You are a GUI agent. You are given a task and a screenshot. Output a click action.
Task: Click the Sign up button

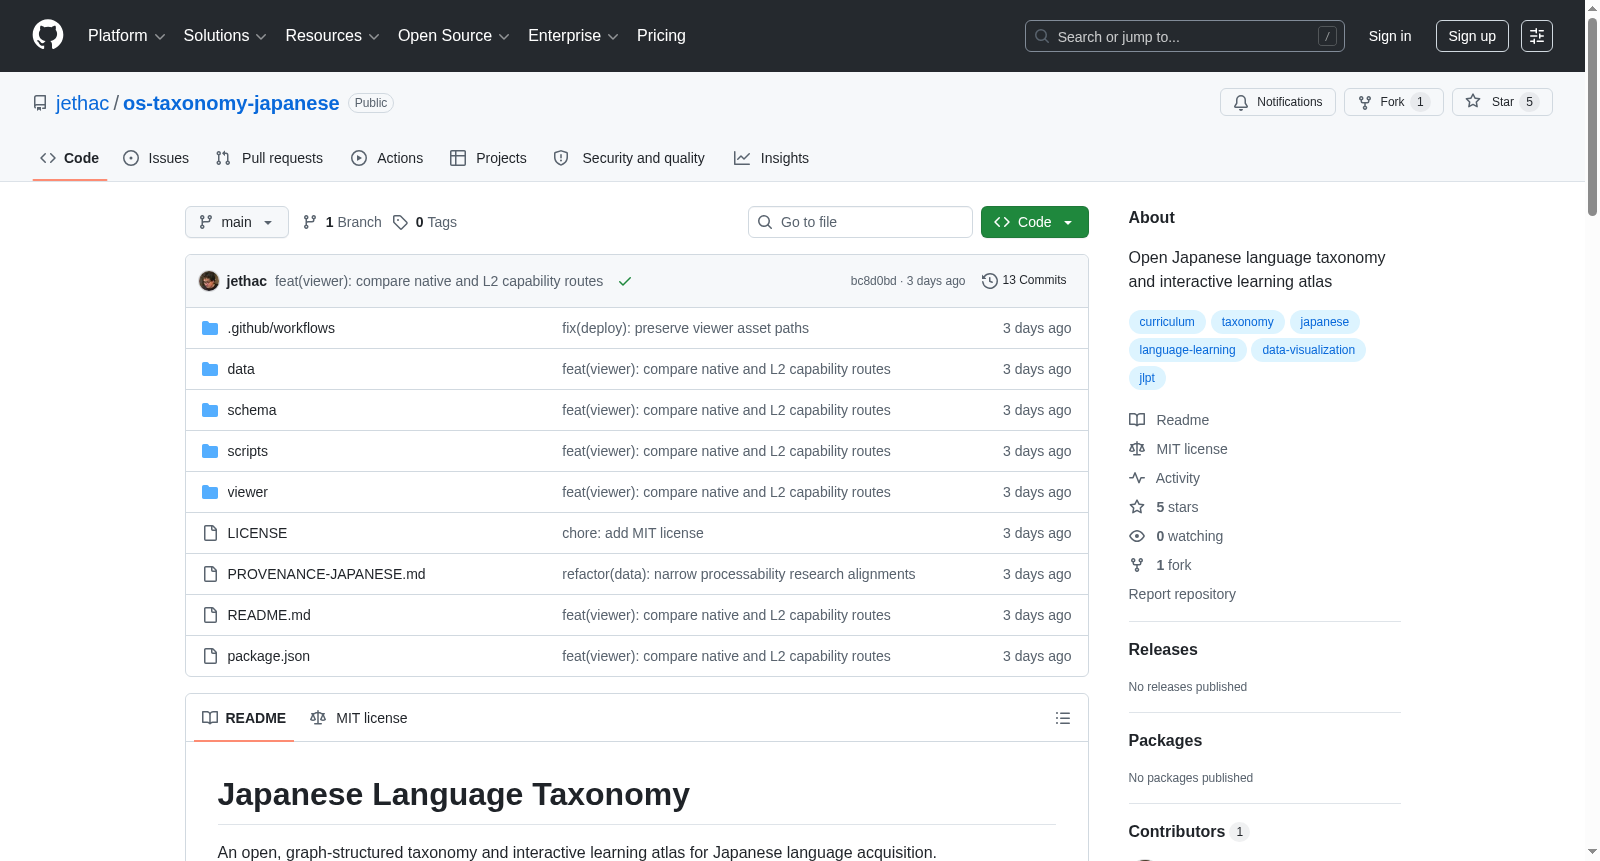(1472, 36)
